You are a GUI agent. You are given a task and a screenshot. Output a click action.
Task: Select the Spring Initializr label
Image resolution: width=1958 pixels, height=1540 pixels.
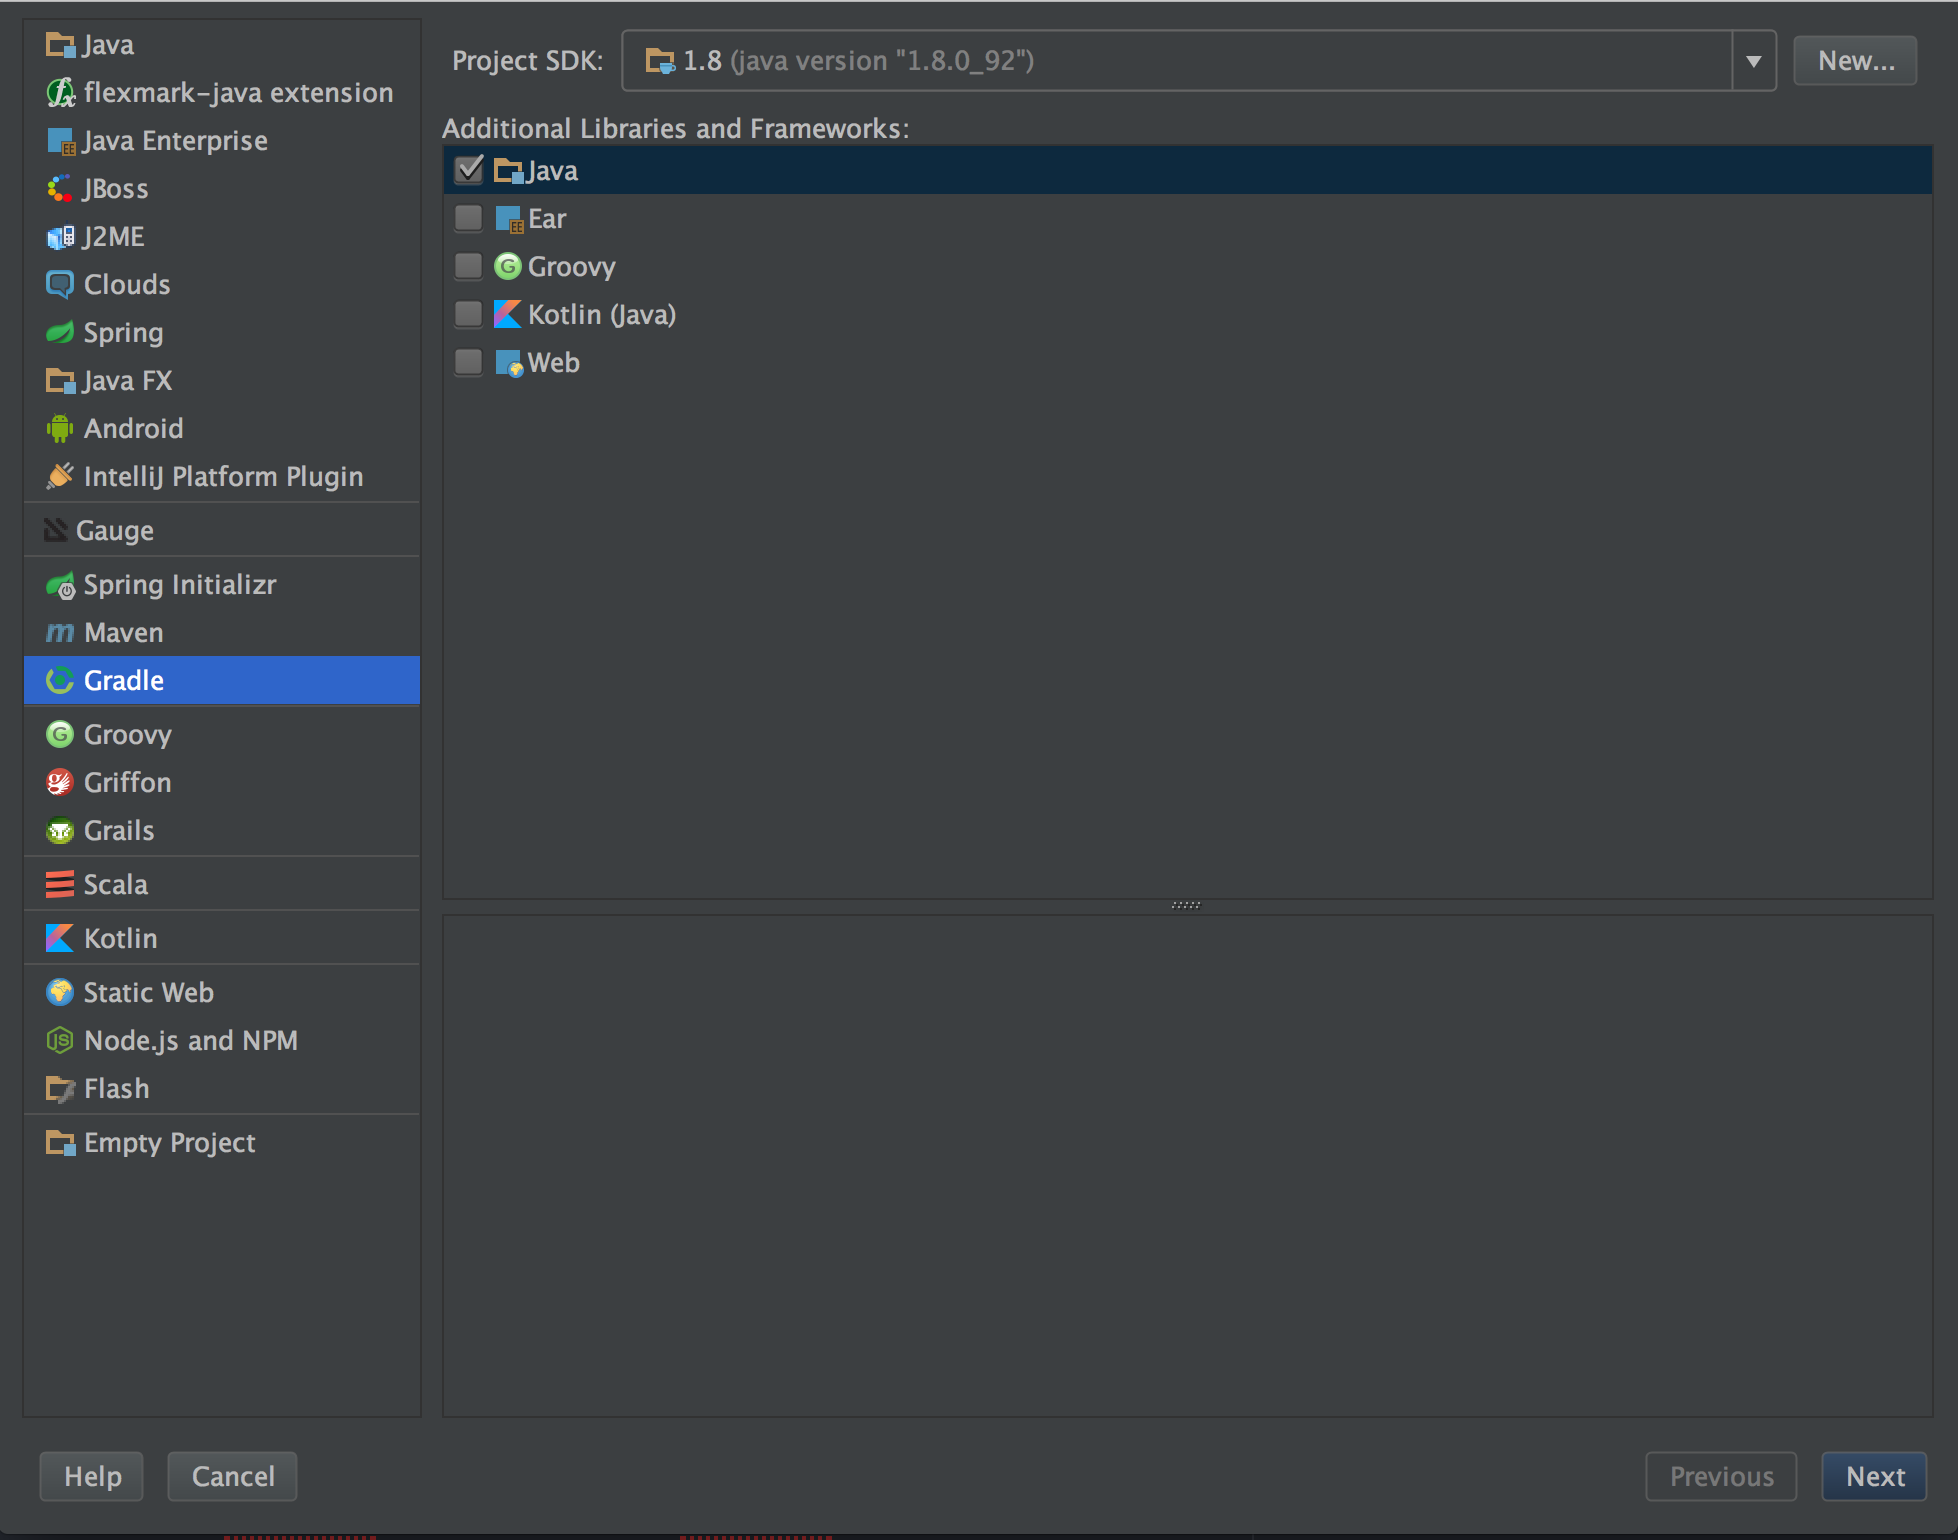[x=180, y=585]
